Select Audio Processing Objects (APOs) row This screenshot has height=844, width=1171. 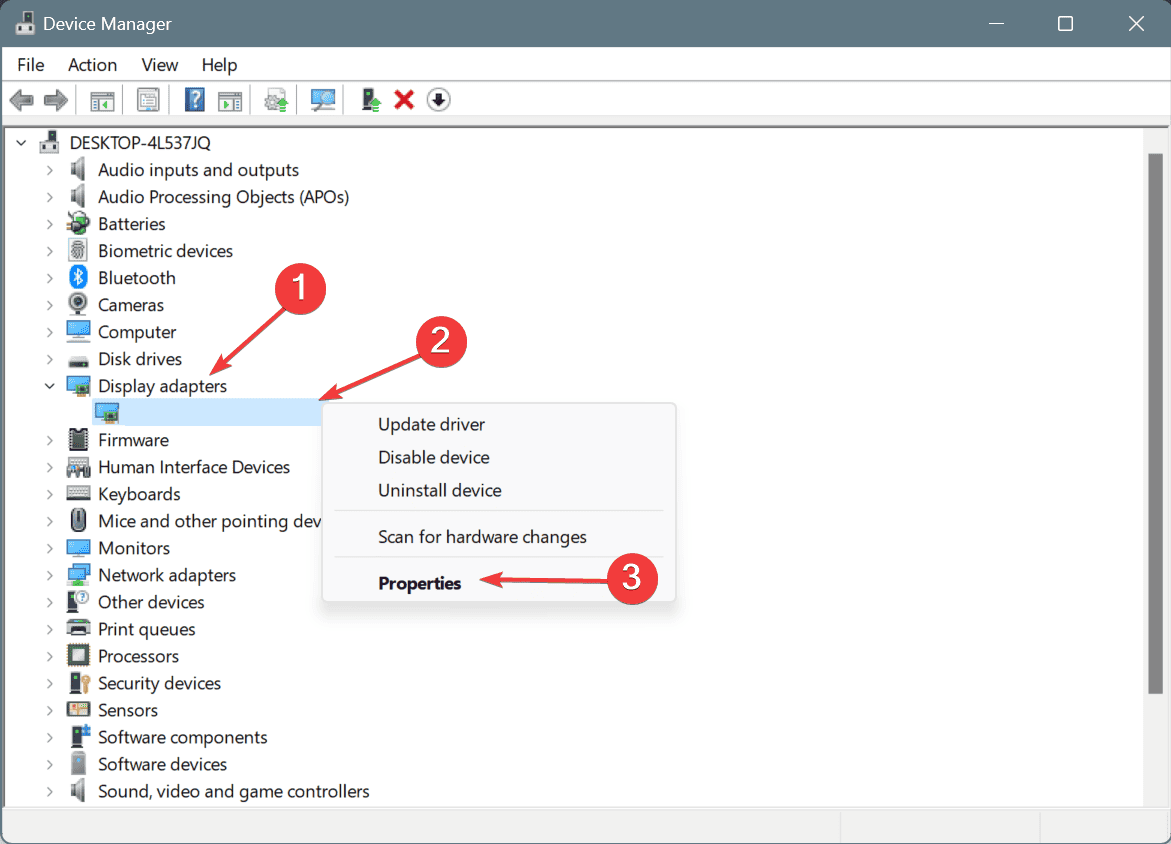223,196
